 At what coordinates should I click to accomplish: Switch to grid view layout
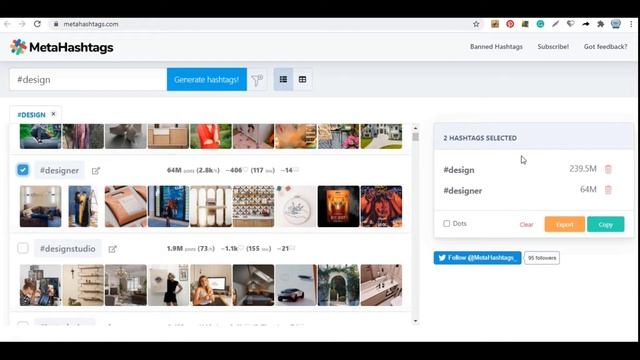(x=302, y=80)
